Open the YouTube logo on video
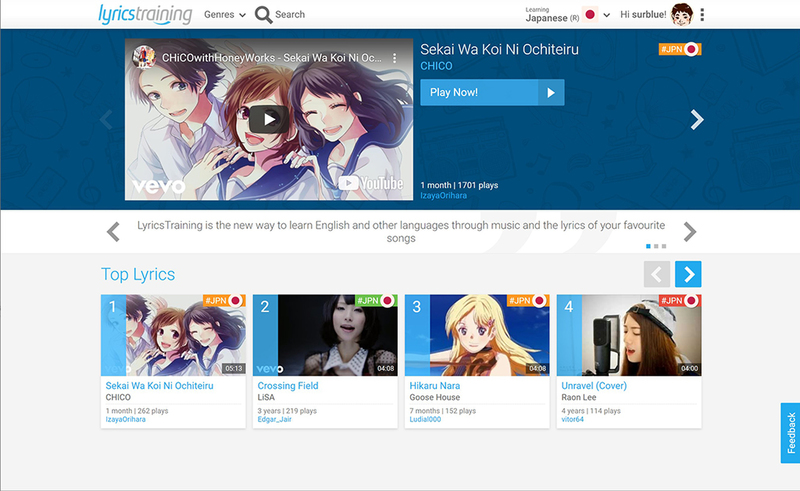The width and height of the screenshot is (800, 491). (371, 183)
